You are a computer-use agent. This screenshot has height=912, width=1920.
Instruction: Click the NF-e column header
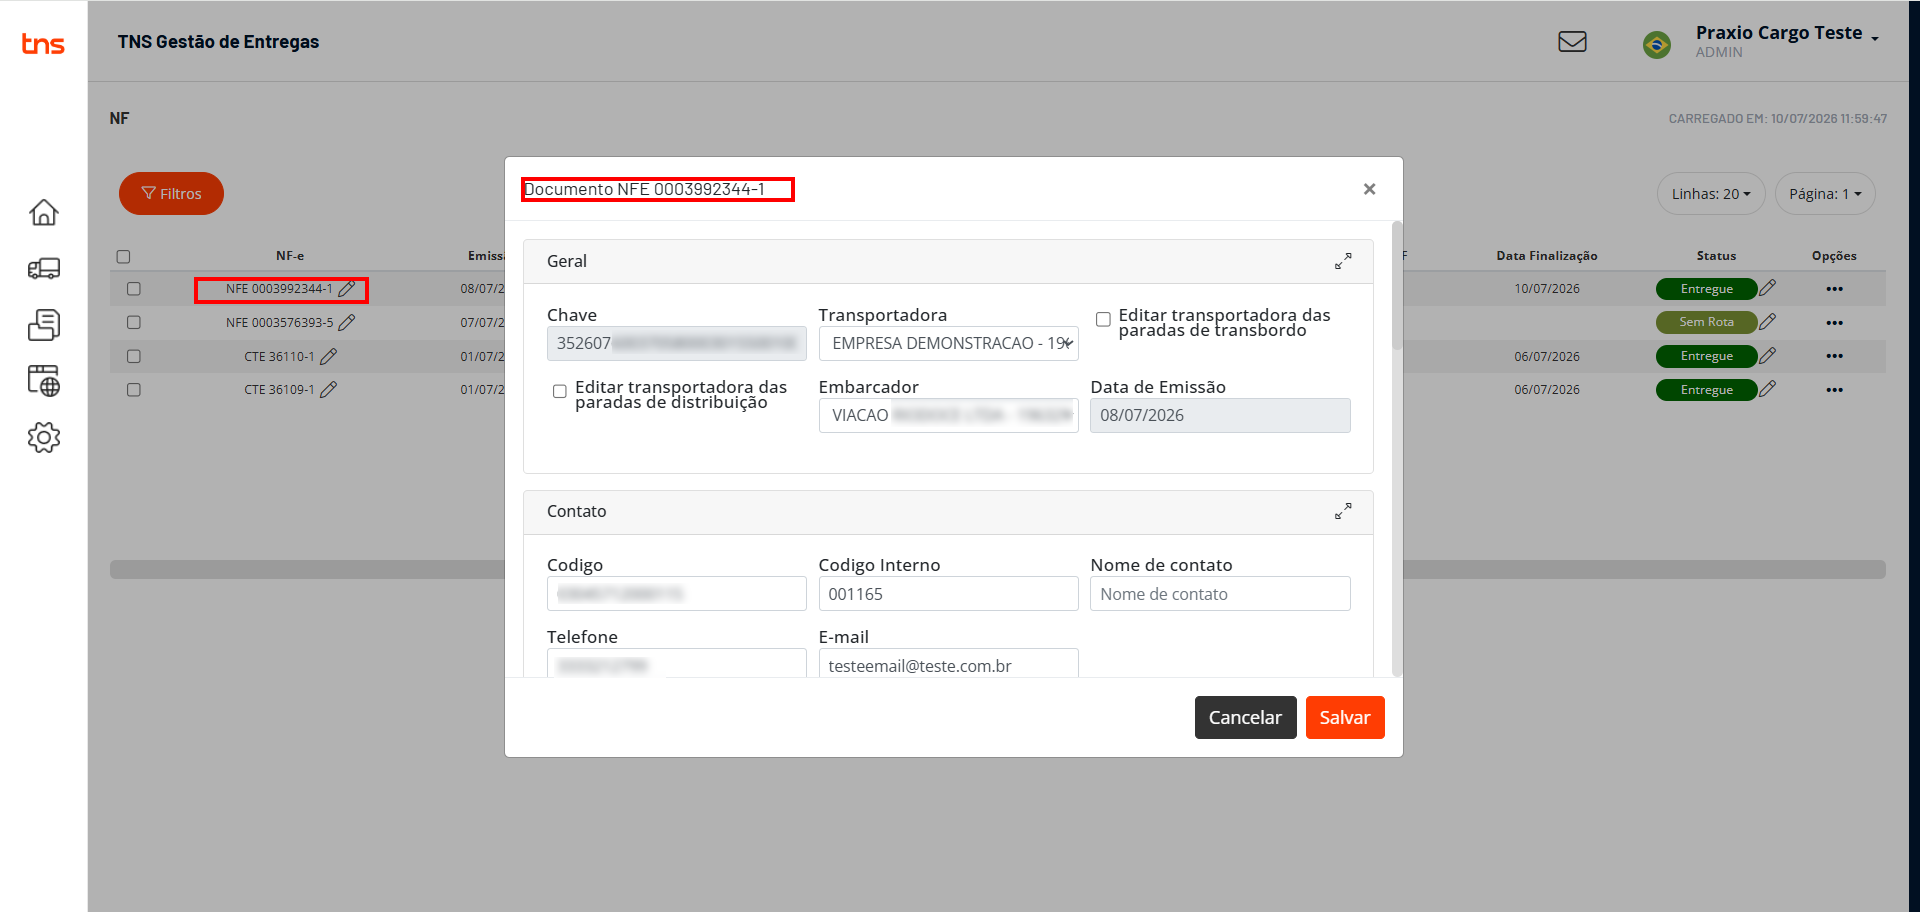point(290,256)
